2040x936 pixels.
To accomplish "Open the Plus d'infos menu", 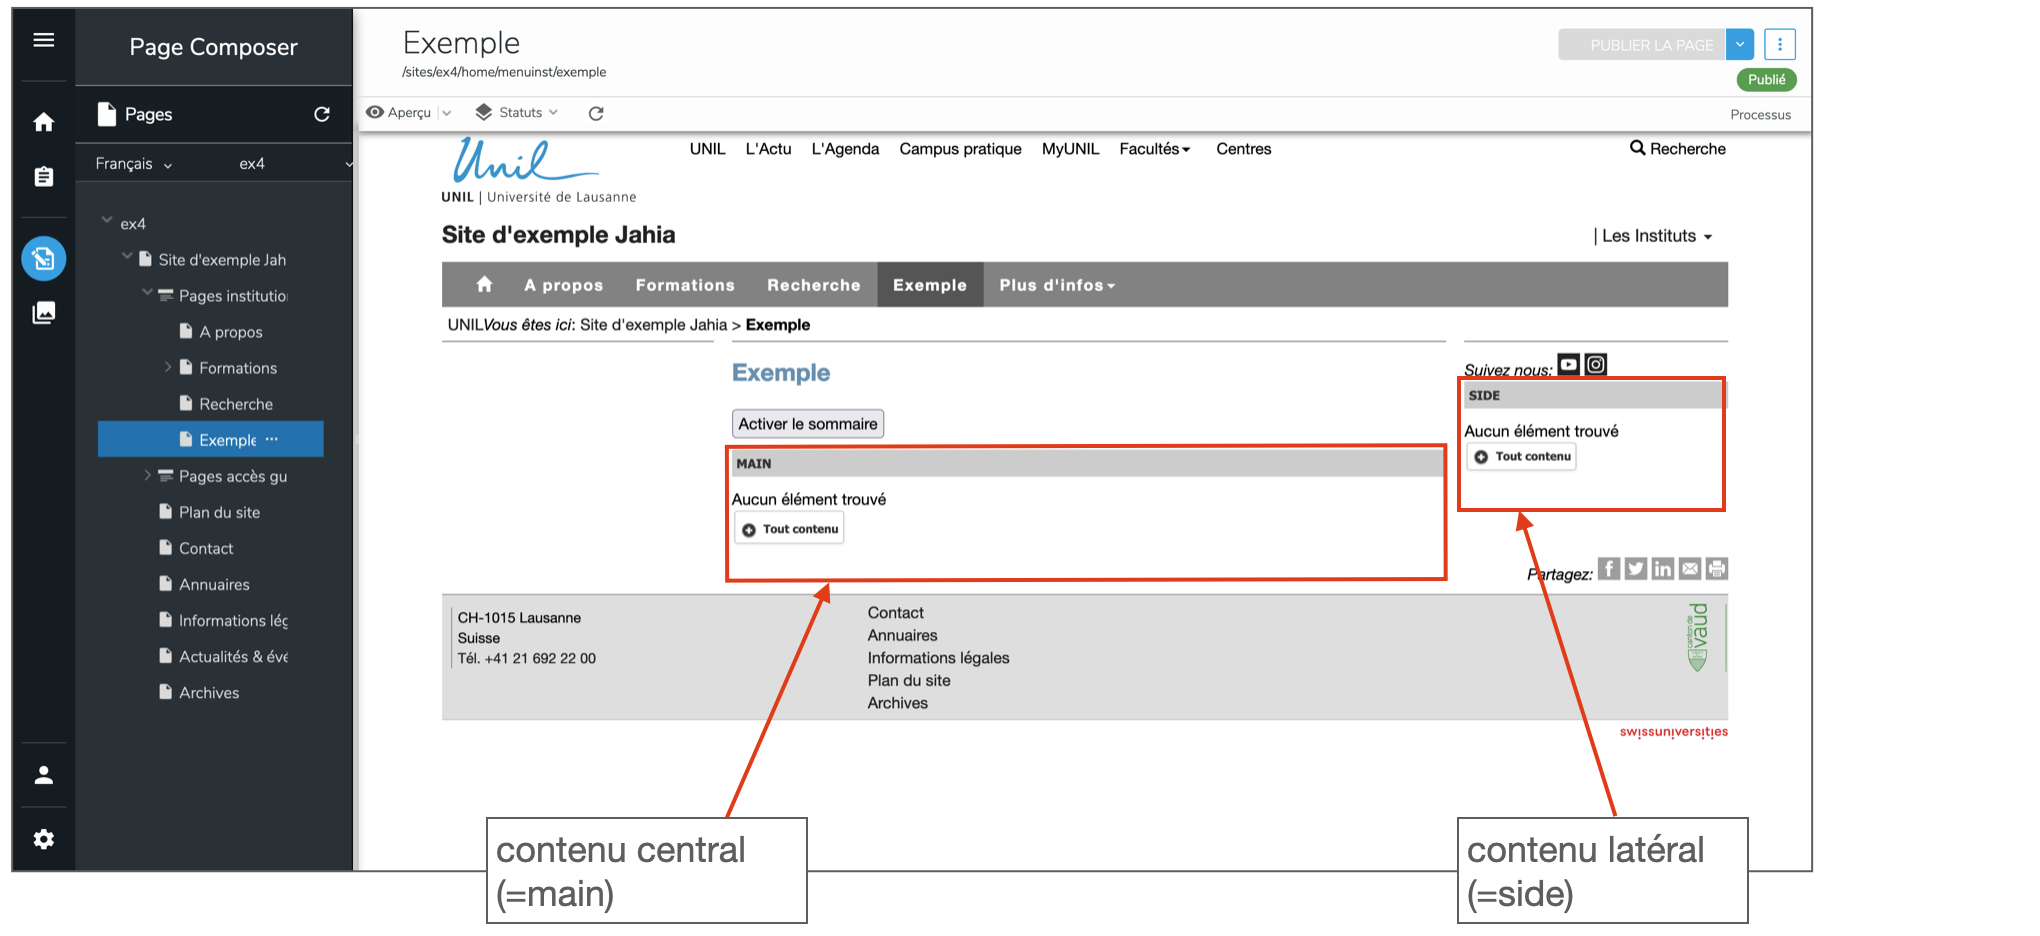I will click(x=1056, y=285).
